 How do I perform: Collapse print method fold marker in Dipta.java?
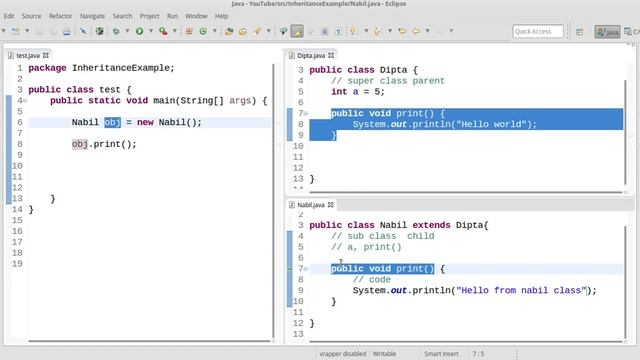point(306,113)
